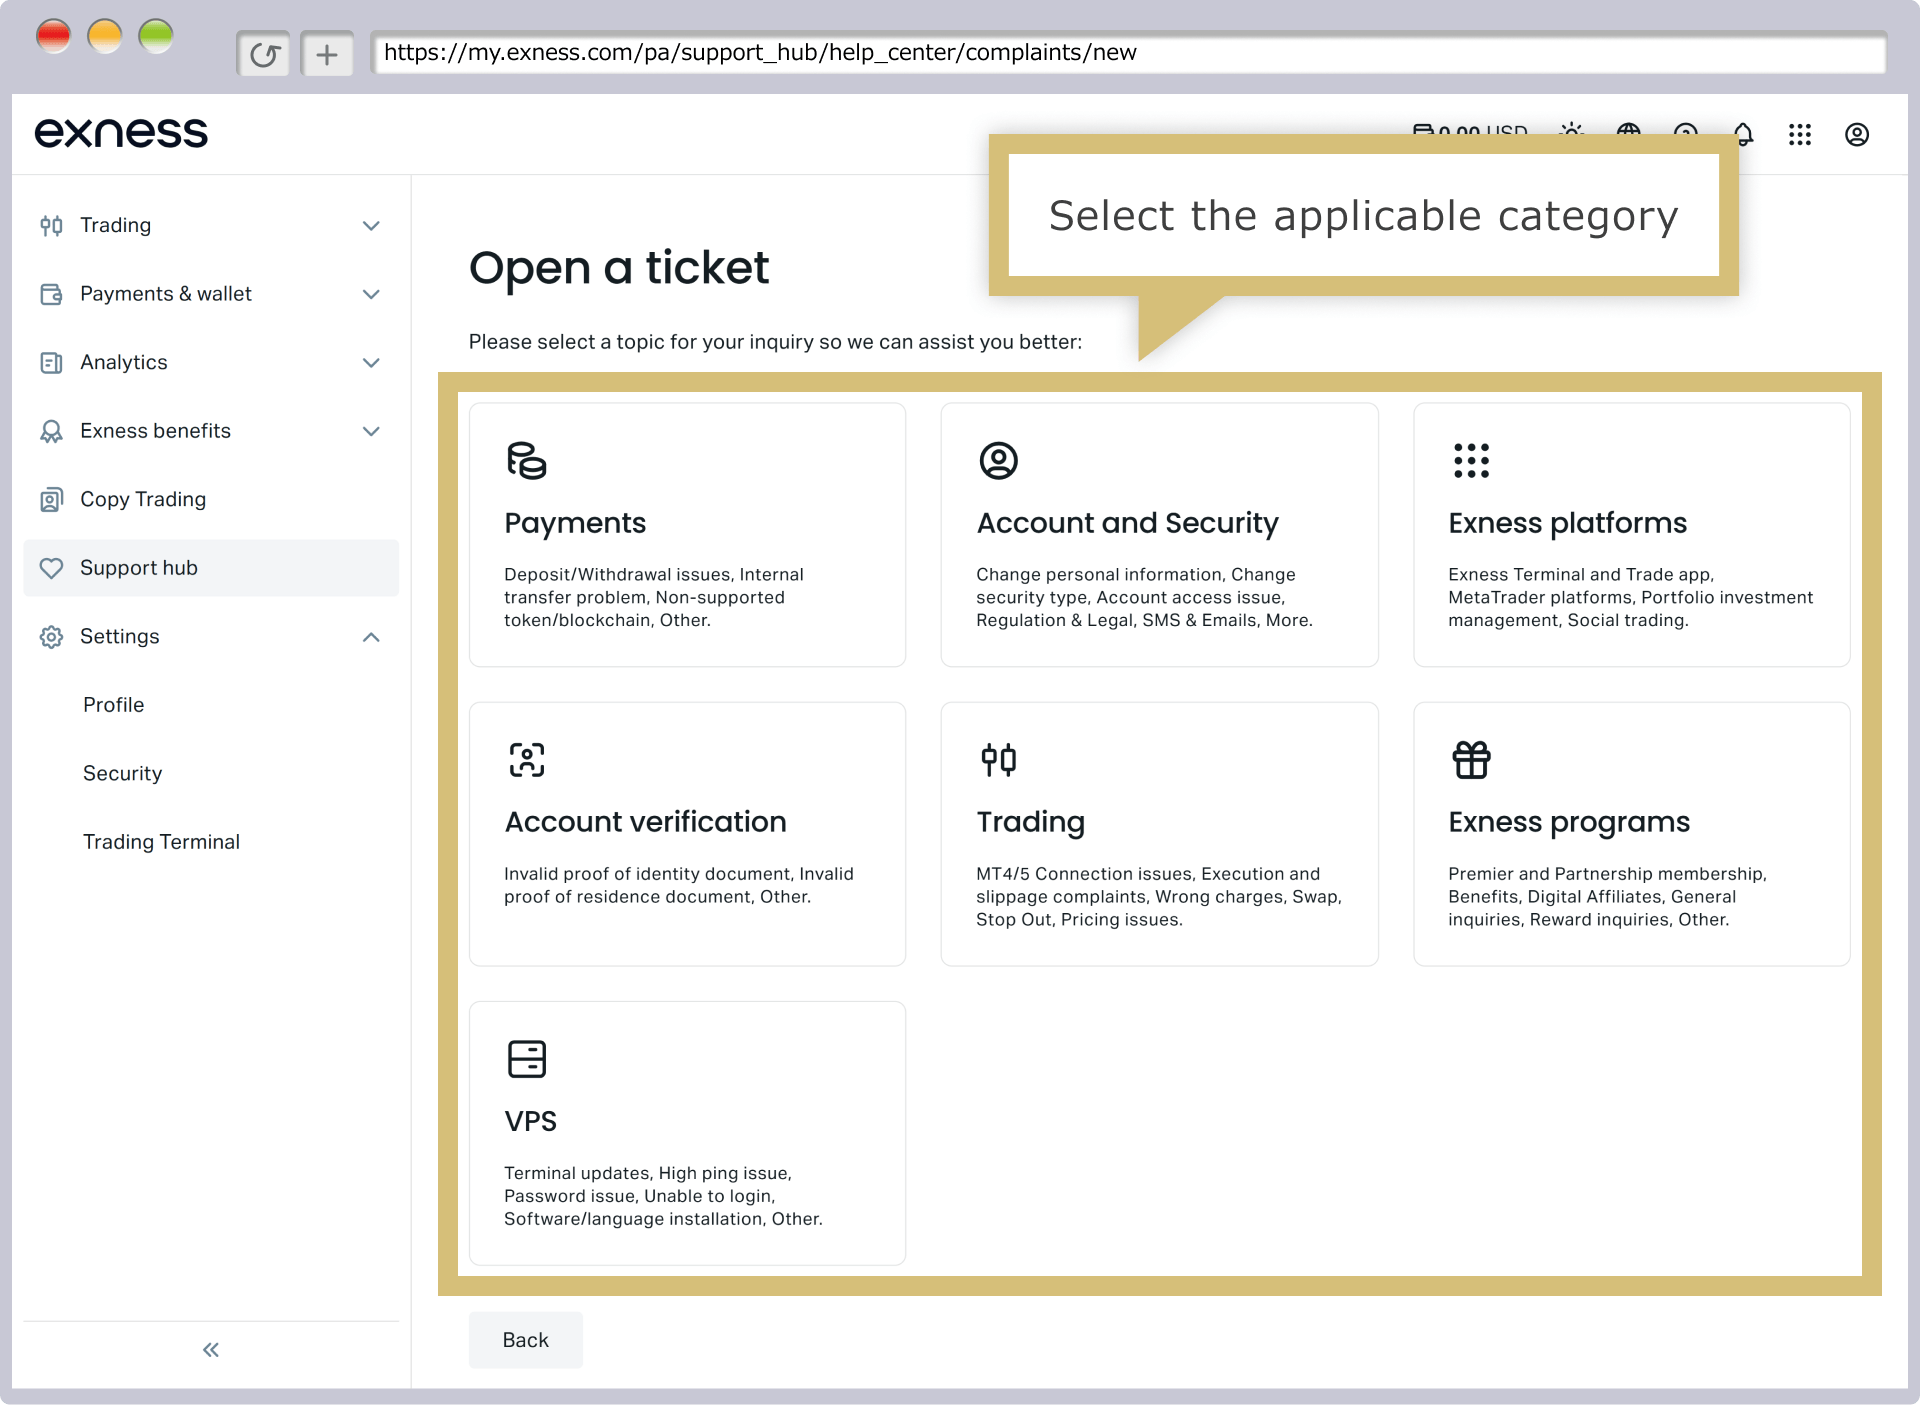Select the Payments ticket category card

[687, 535]
